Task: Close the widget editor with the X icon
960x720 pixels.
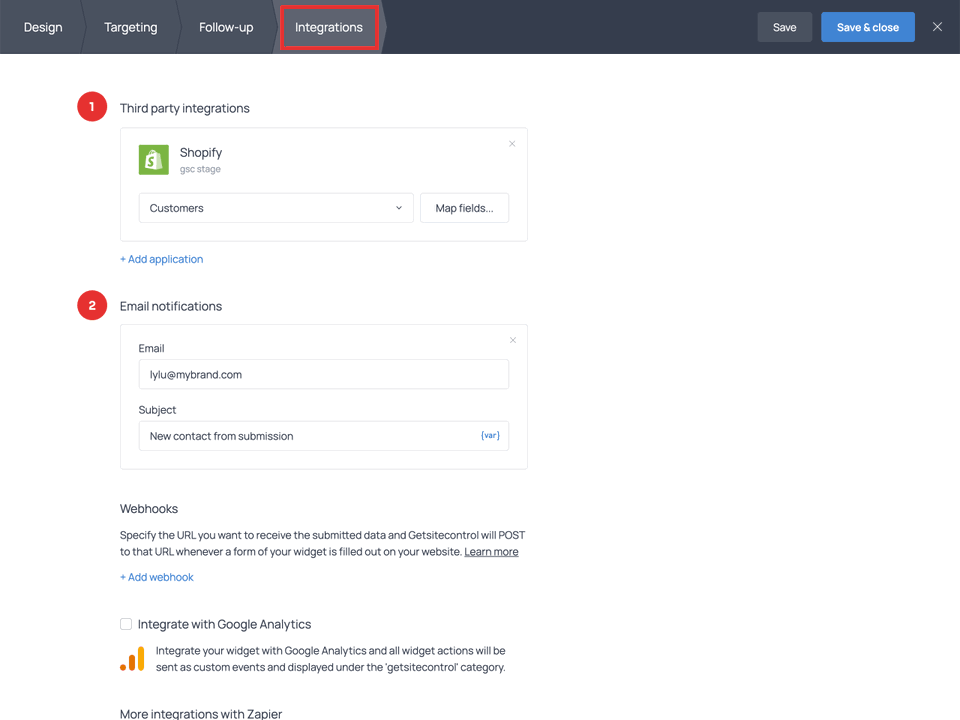Action: click(937, 27)
